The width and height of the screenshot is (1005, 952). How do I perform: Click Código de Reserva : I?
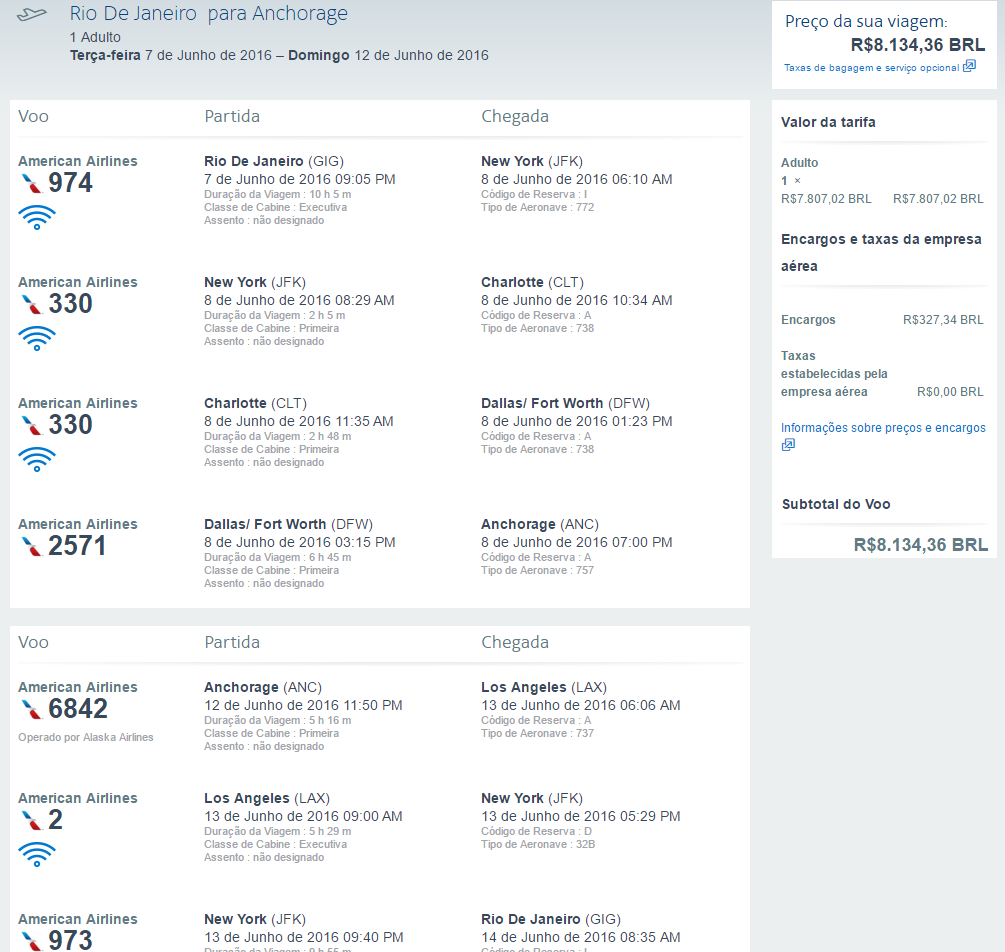(534, 194)
